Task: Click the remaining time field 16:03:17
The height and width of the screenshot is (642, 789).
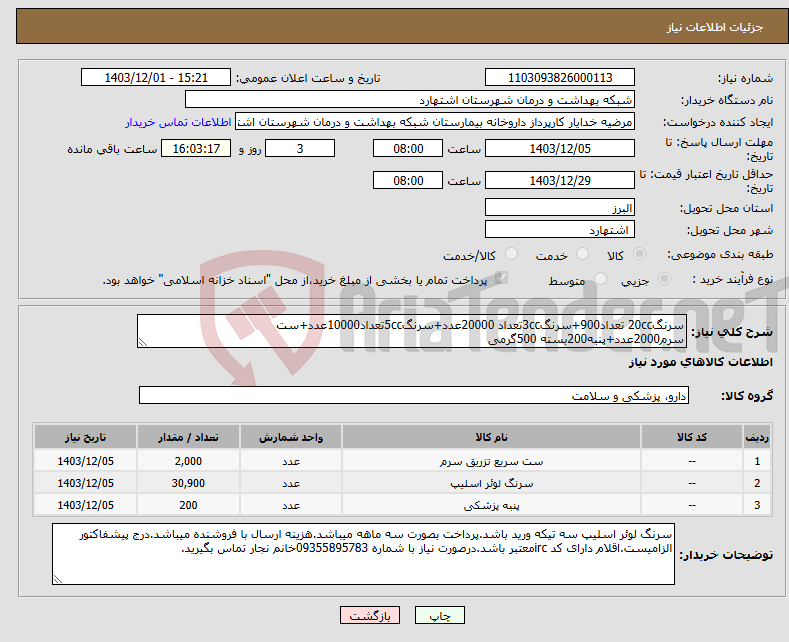Action: pyautogui.click(x=196, y=148)
